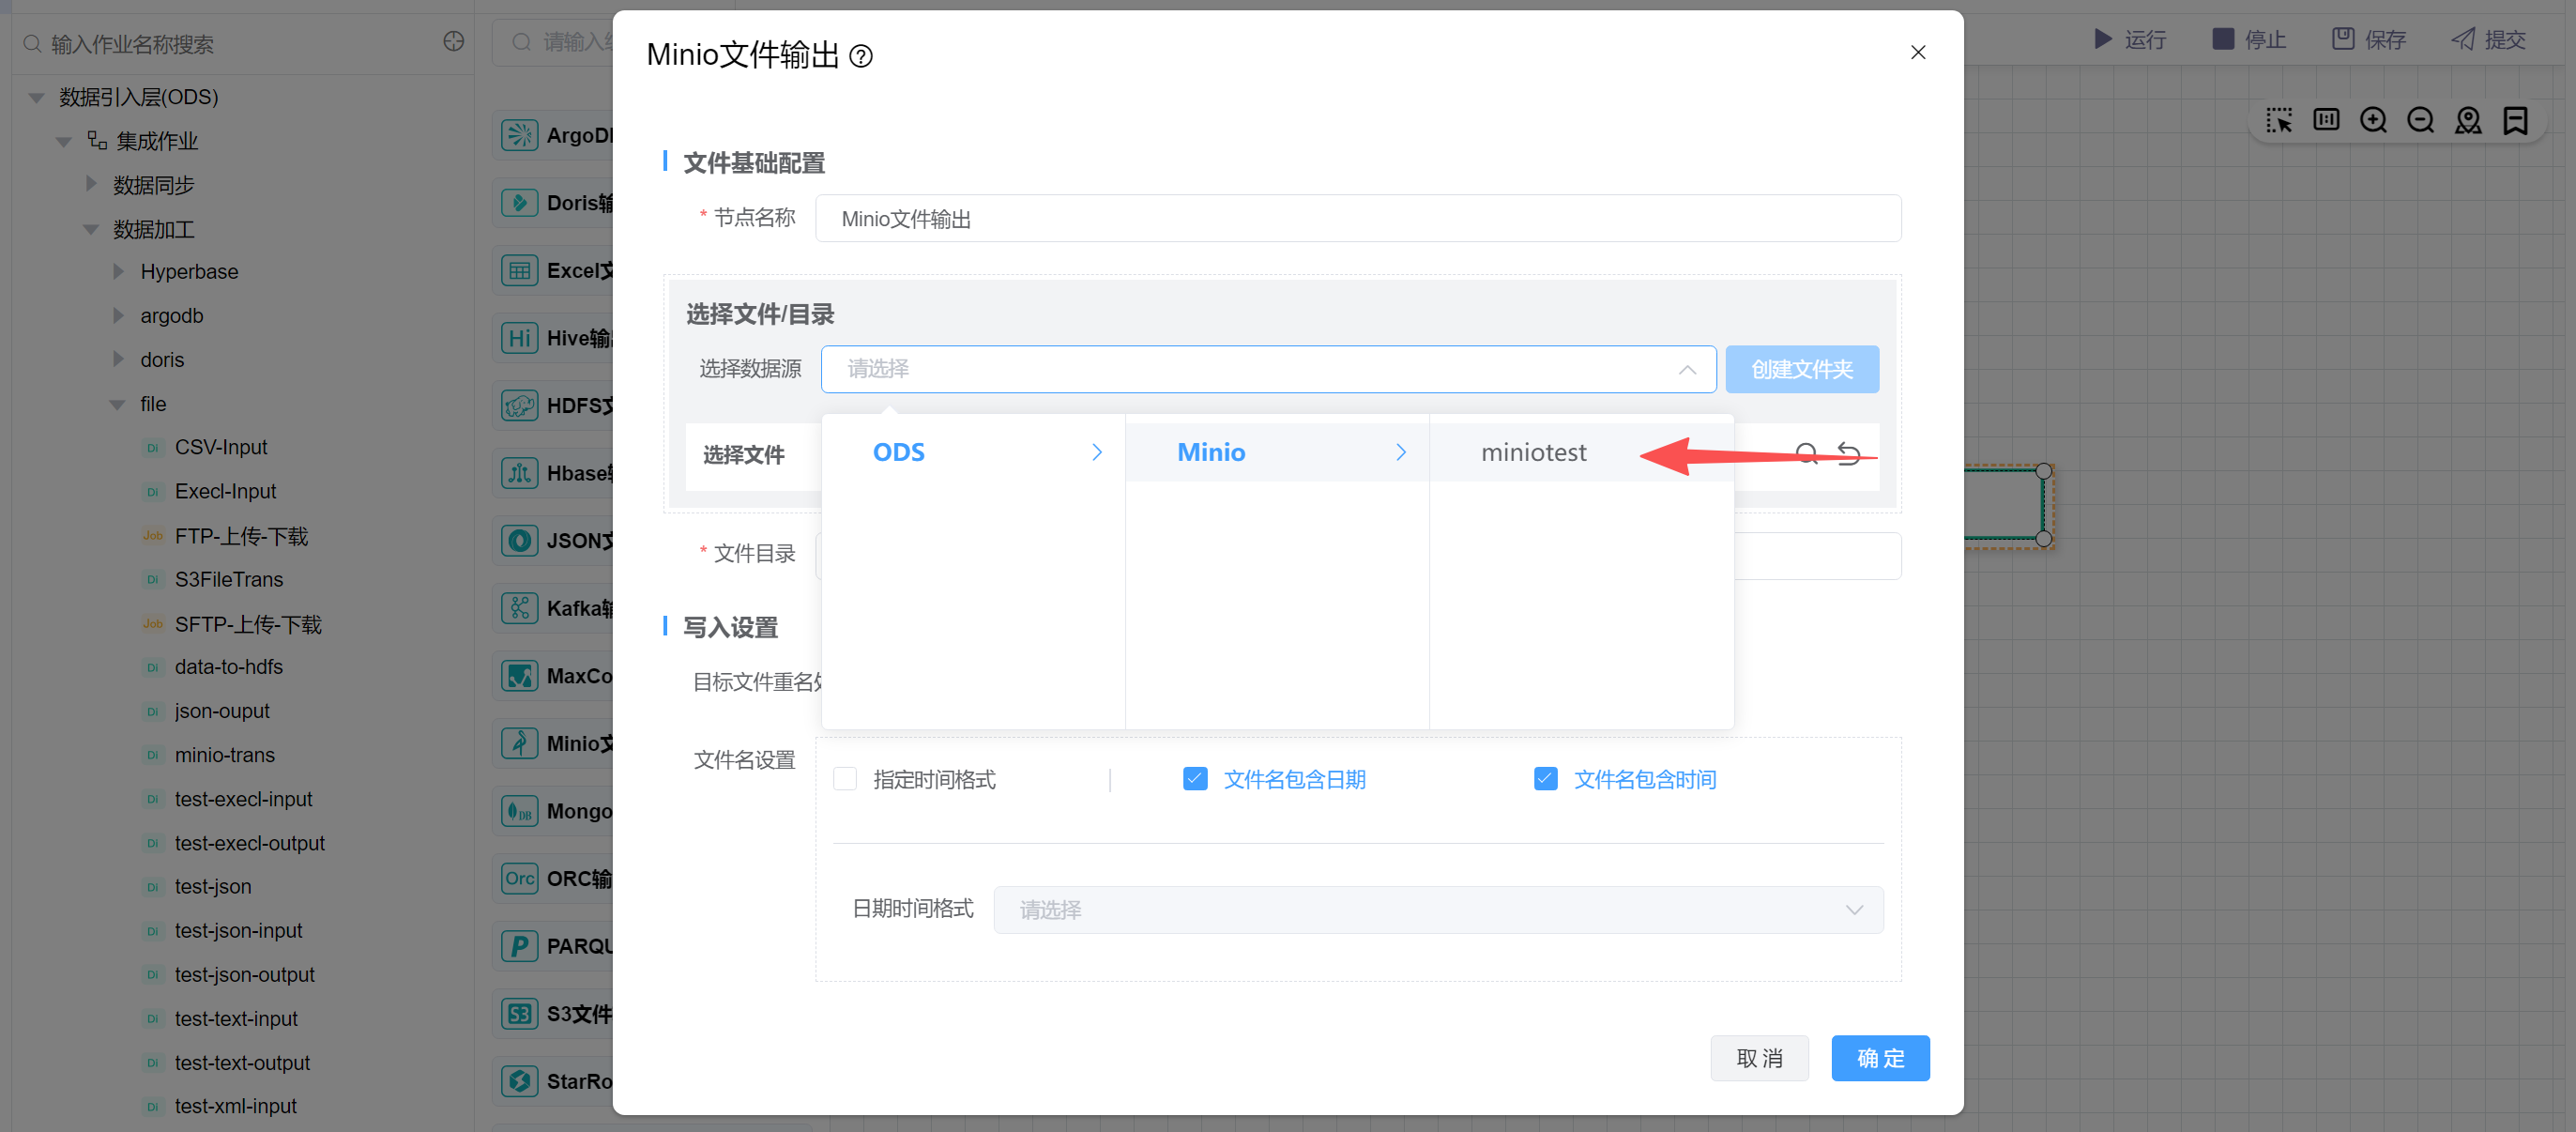Select ODS option in the cascader

pyautogui.click(x=898, y=453)
